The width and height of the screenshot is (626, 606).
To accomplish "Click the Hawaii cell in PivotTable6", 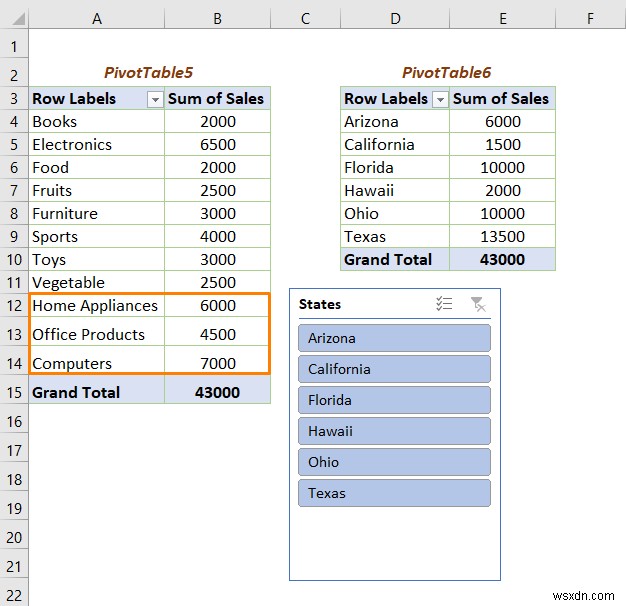I will (395, 190).
